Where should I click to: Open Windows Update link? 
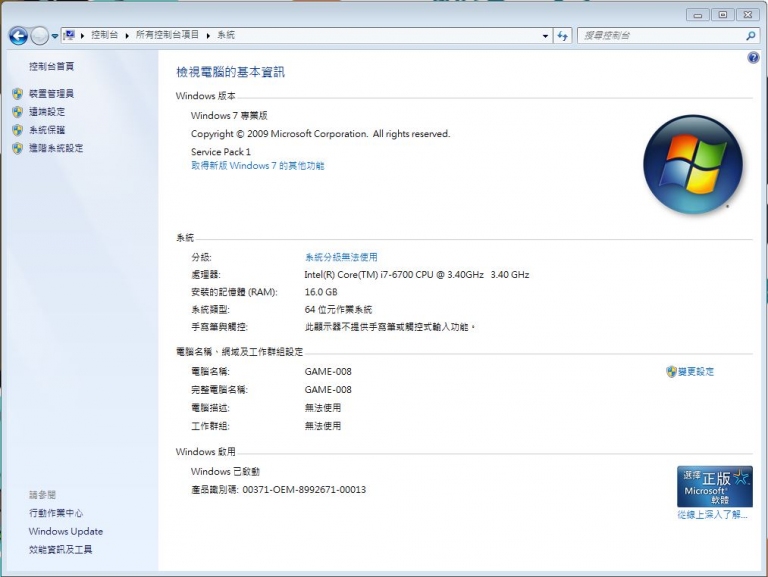[x=66, y=531]
